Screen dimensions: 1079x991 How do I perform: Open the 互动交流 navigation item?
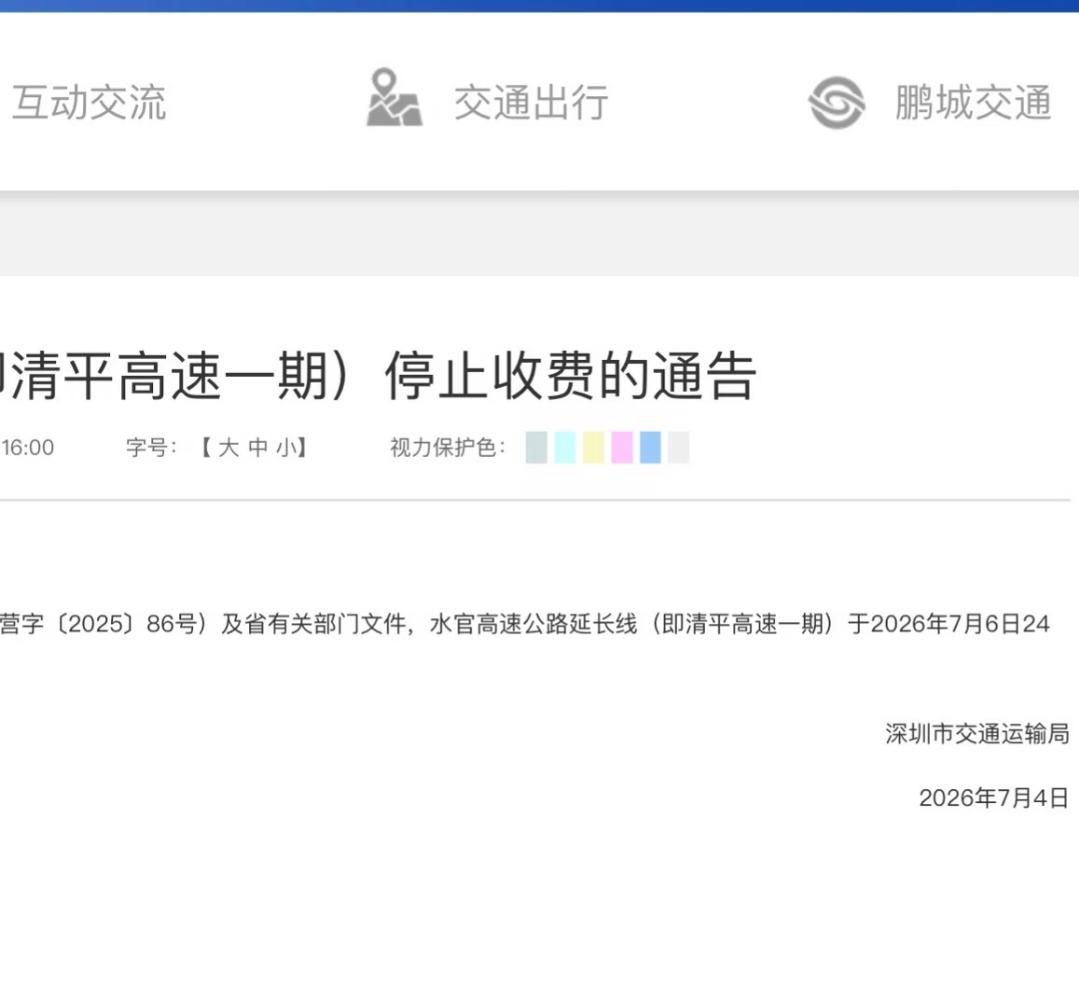point(89,103)
